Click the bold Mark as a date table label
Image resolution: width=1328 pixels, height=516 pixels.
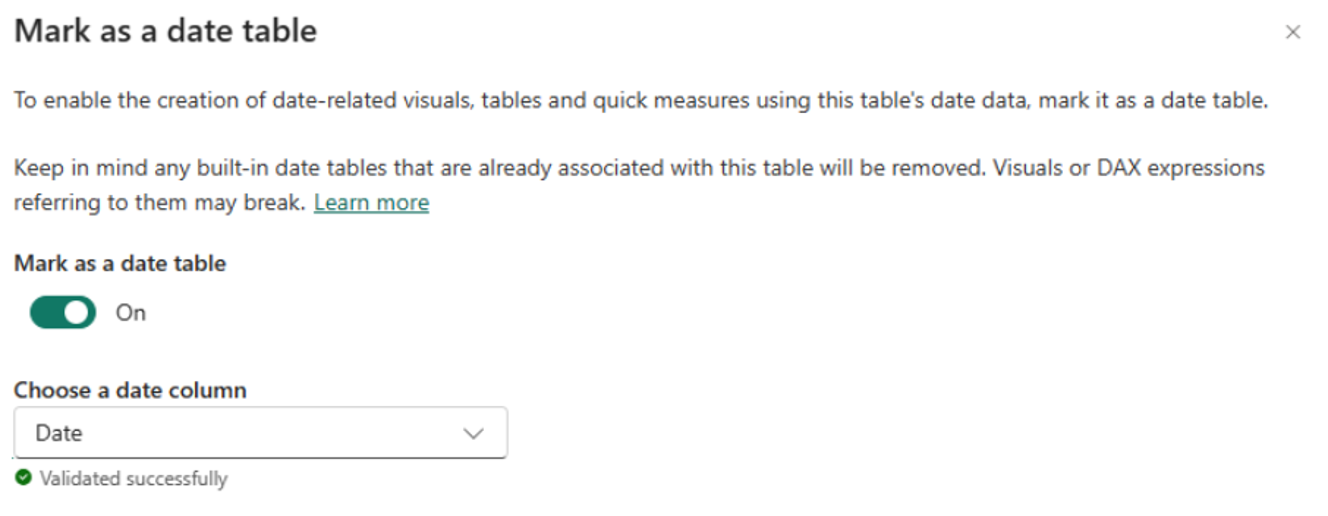point(120,264)
